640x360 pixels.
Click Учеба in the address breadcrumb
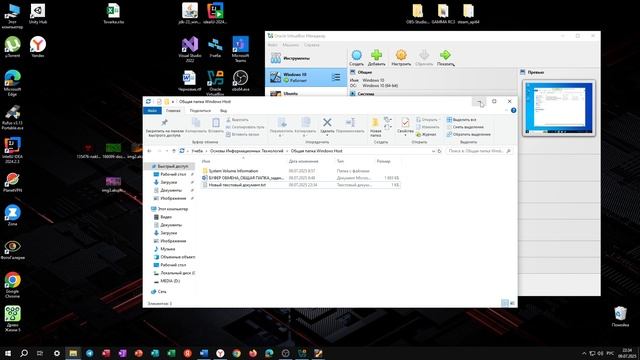197,151
